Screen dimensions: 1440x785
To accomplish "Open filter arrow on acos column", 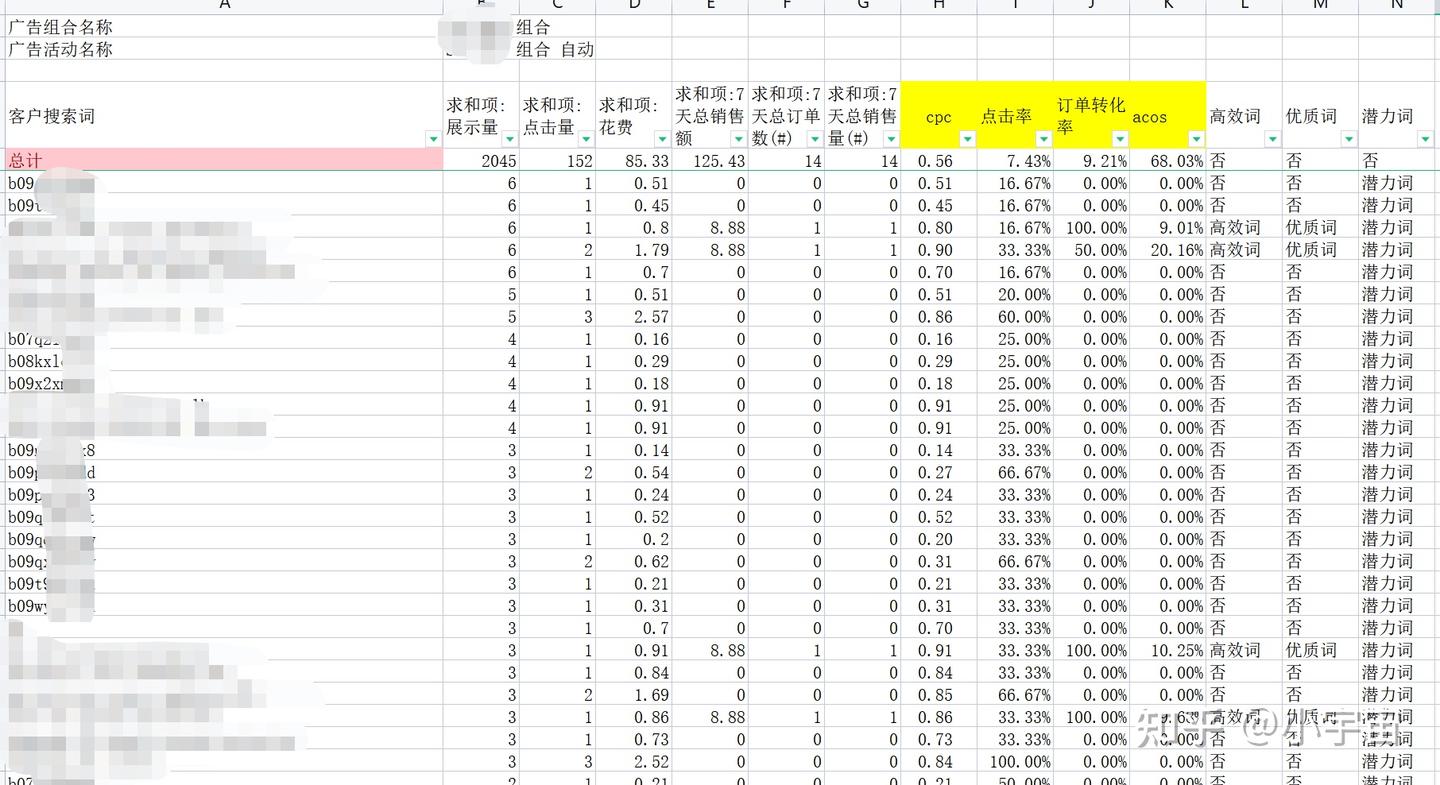I will click(x=1196, y=139).
